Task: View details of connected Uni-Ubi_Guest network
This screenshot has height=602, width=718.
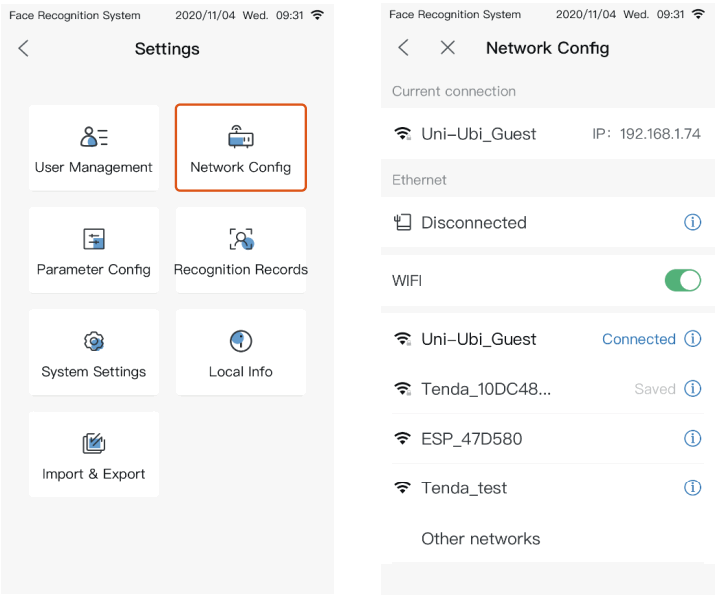Action: (x=692, y=339)
